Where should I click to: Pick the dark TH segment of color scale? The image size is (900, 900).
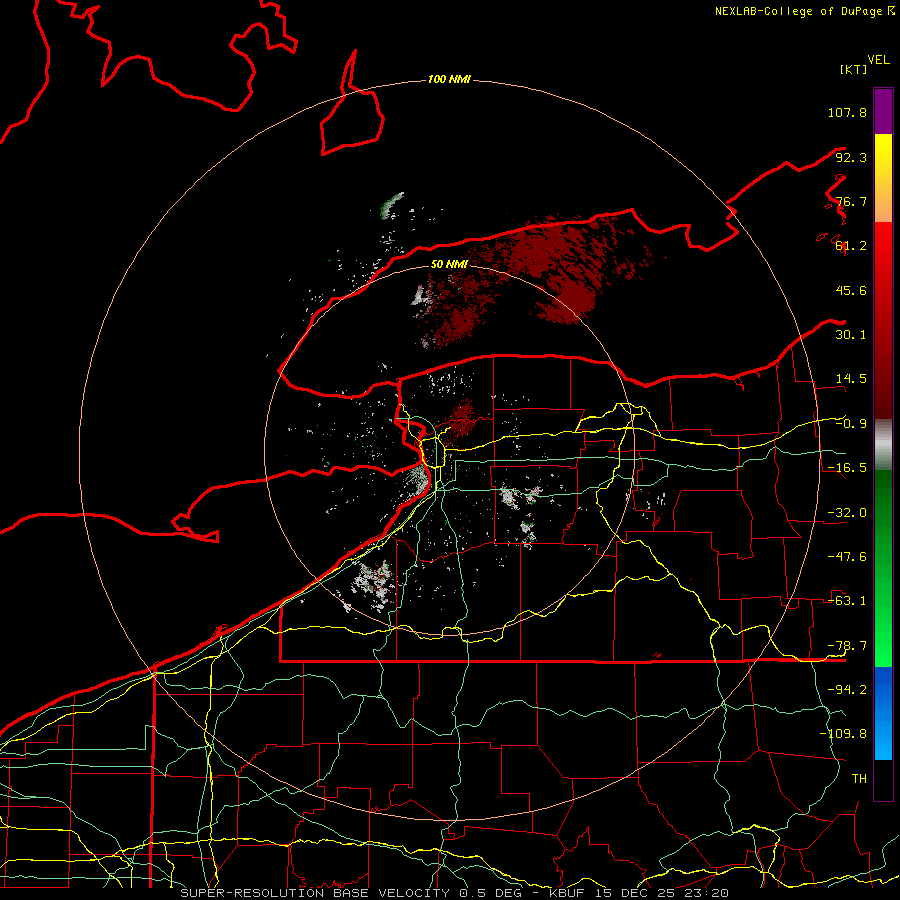(x=883, y=780)
